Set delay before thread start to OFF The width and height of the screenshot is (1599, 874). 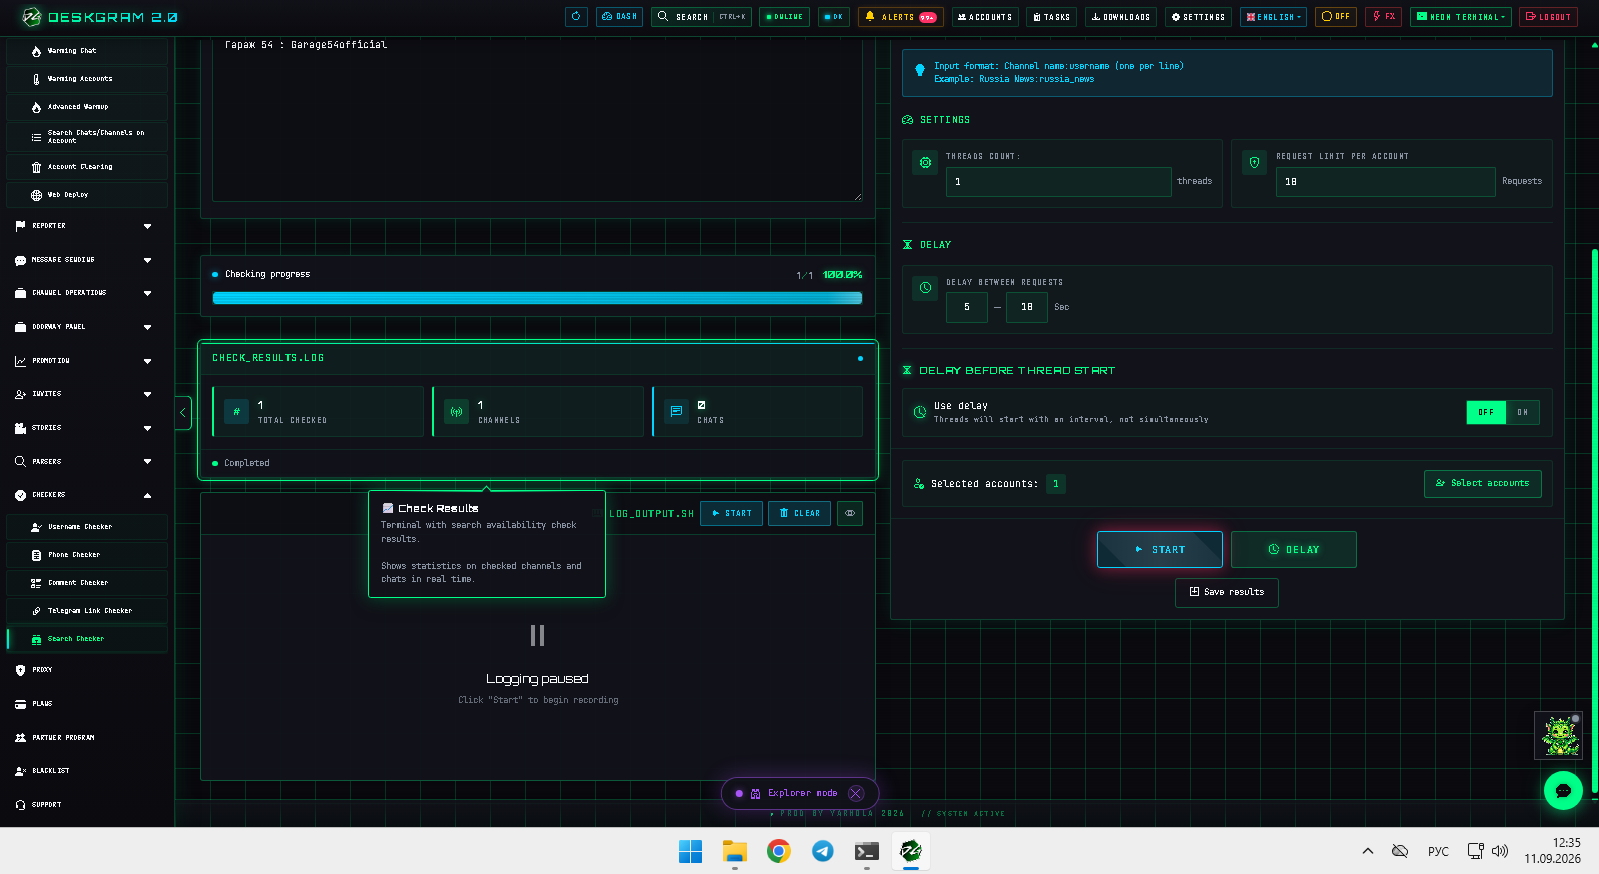pyautogui.click(x=1486, y=412)
